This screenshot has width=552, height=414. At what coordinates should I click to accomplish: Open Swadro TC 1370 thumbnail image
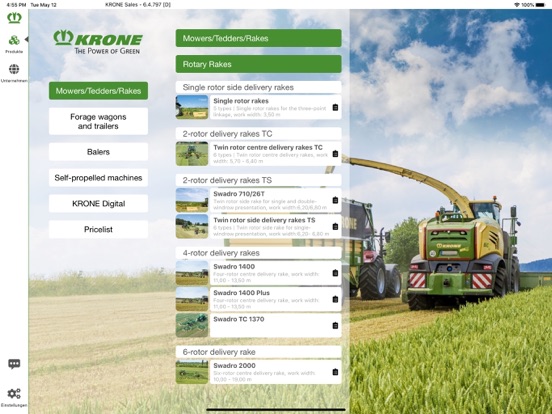coord(192,325)
